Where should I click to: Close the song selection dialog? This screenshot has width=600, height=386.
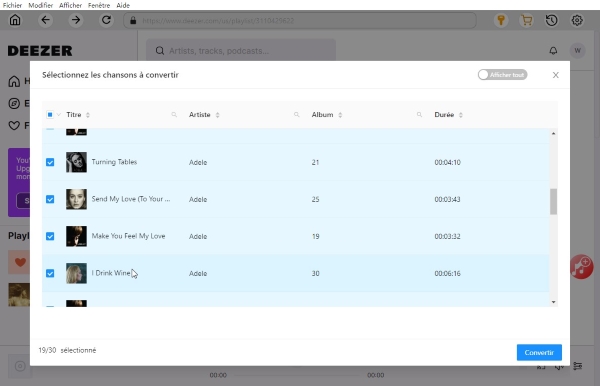coord(556,75)
